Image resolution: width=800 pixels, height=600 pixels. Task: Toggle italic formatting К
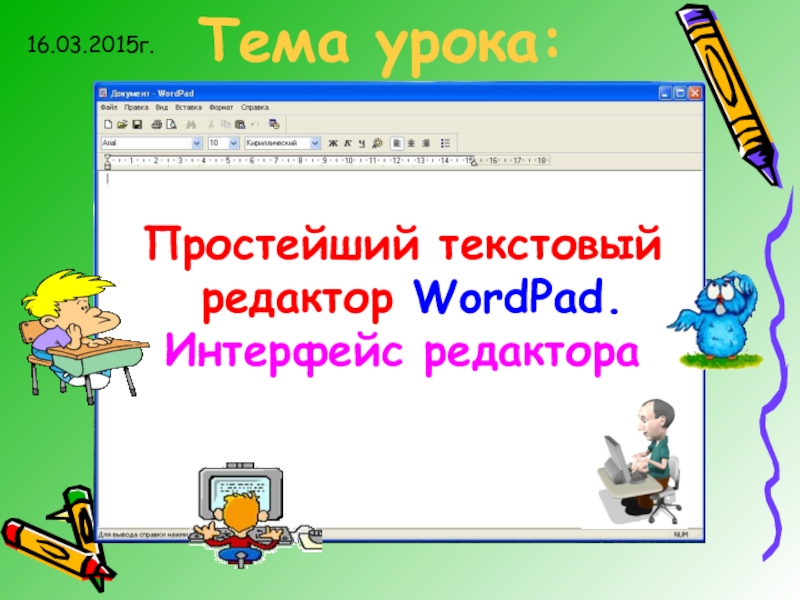347,143
